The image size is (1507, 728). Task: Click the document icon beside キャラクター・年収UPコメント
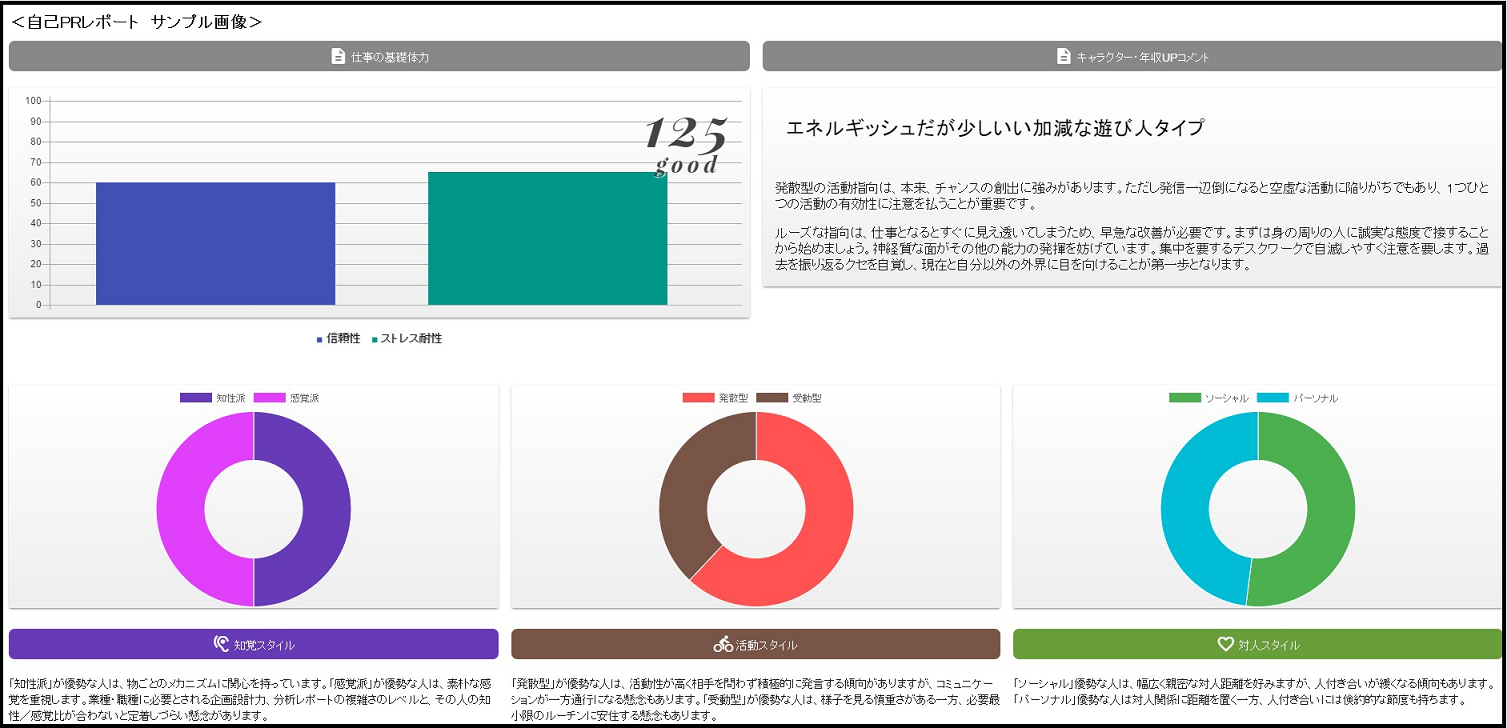1063,57
